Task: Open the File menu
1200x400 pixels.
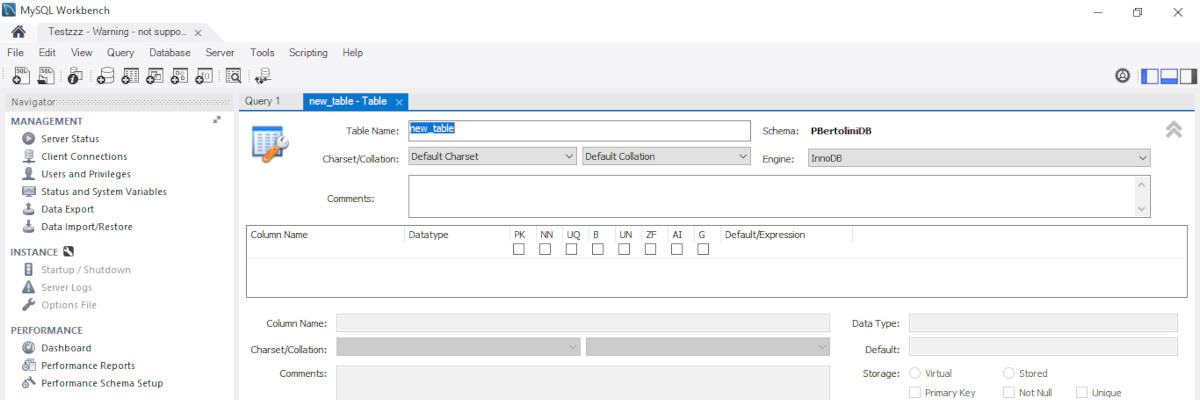Action: click(16, 52)
